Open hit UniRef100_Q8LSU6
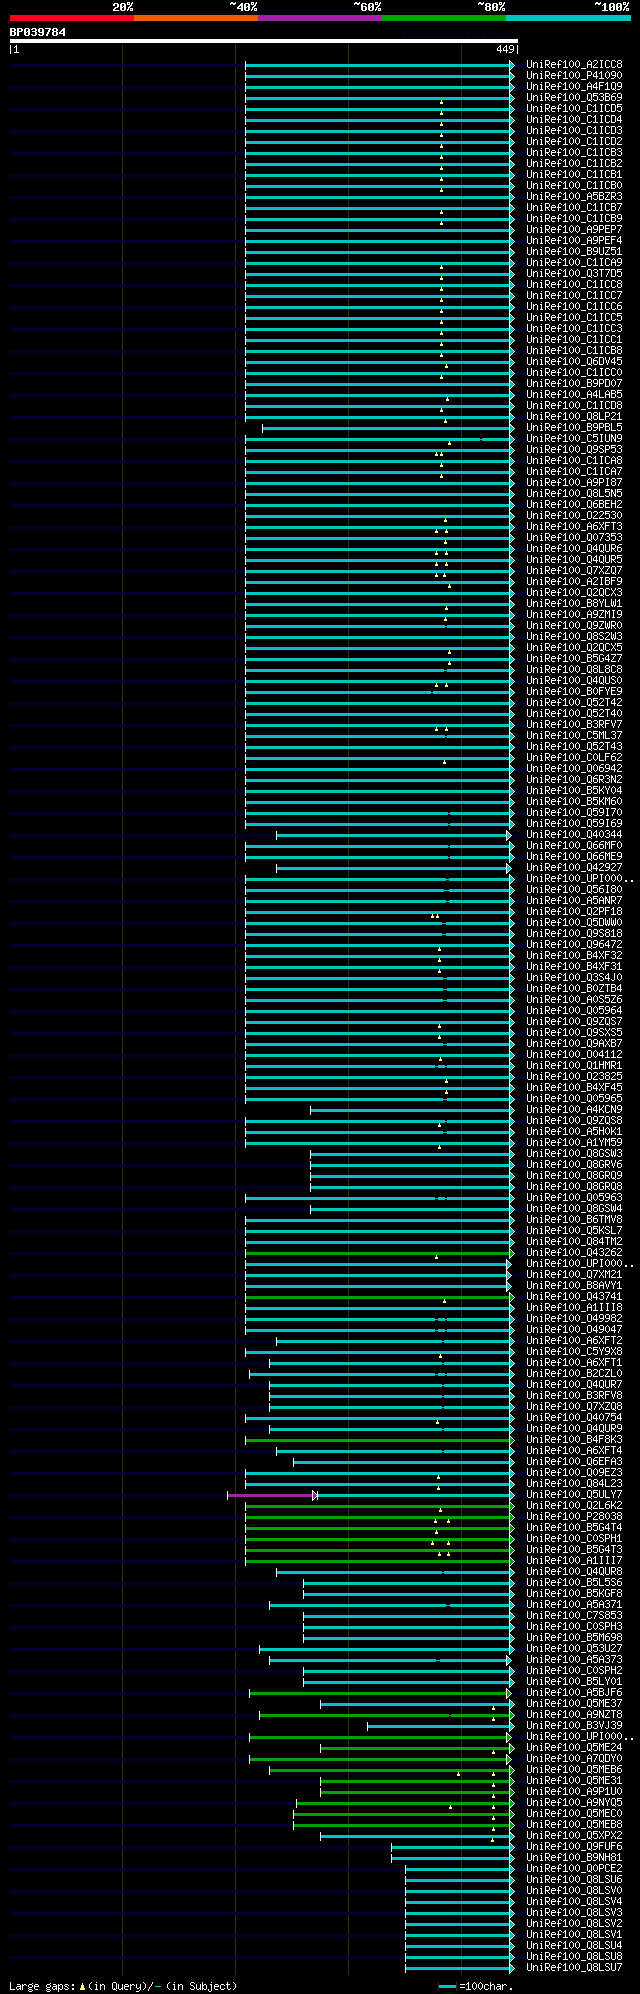Image resolution: width=640 pixels, height=1994 pixels. pyautogui.click(x=574, y=1879)
